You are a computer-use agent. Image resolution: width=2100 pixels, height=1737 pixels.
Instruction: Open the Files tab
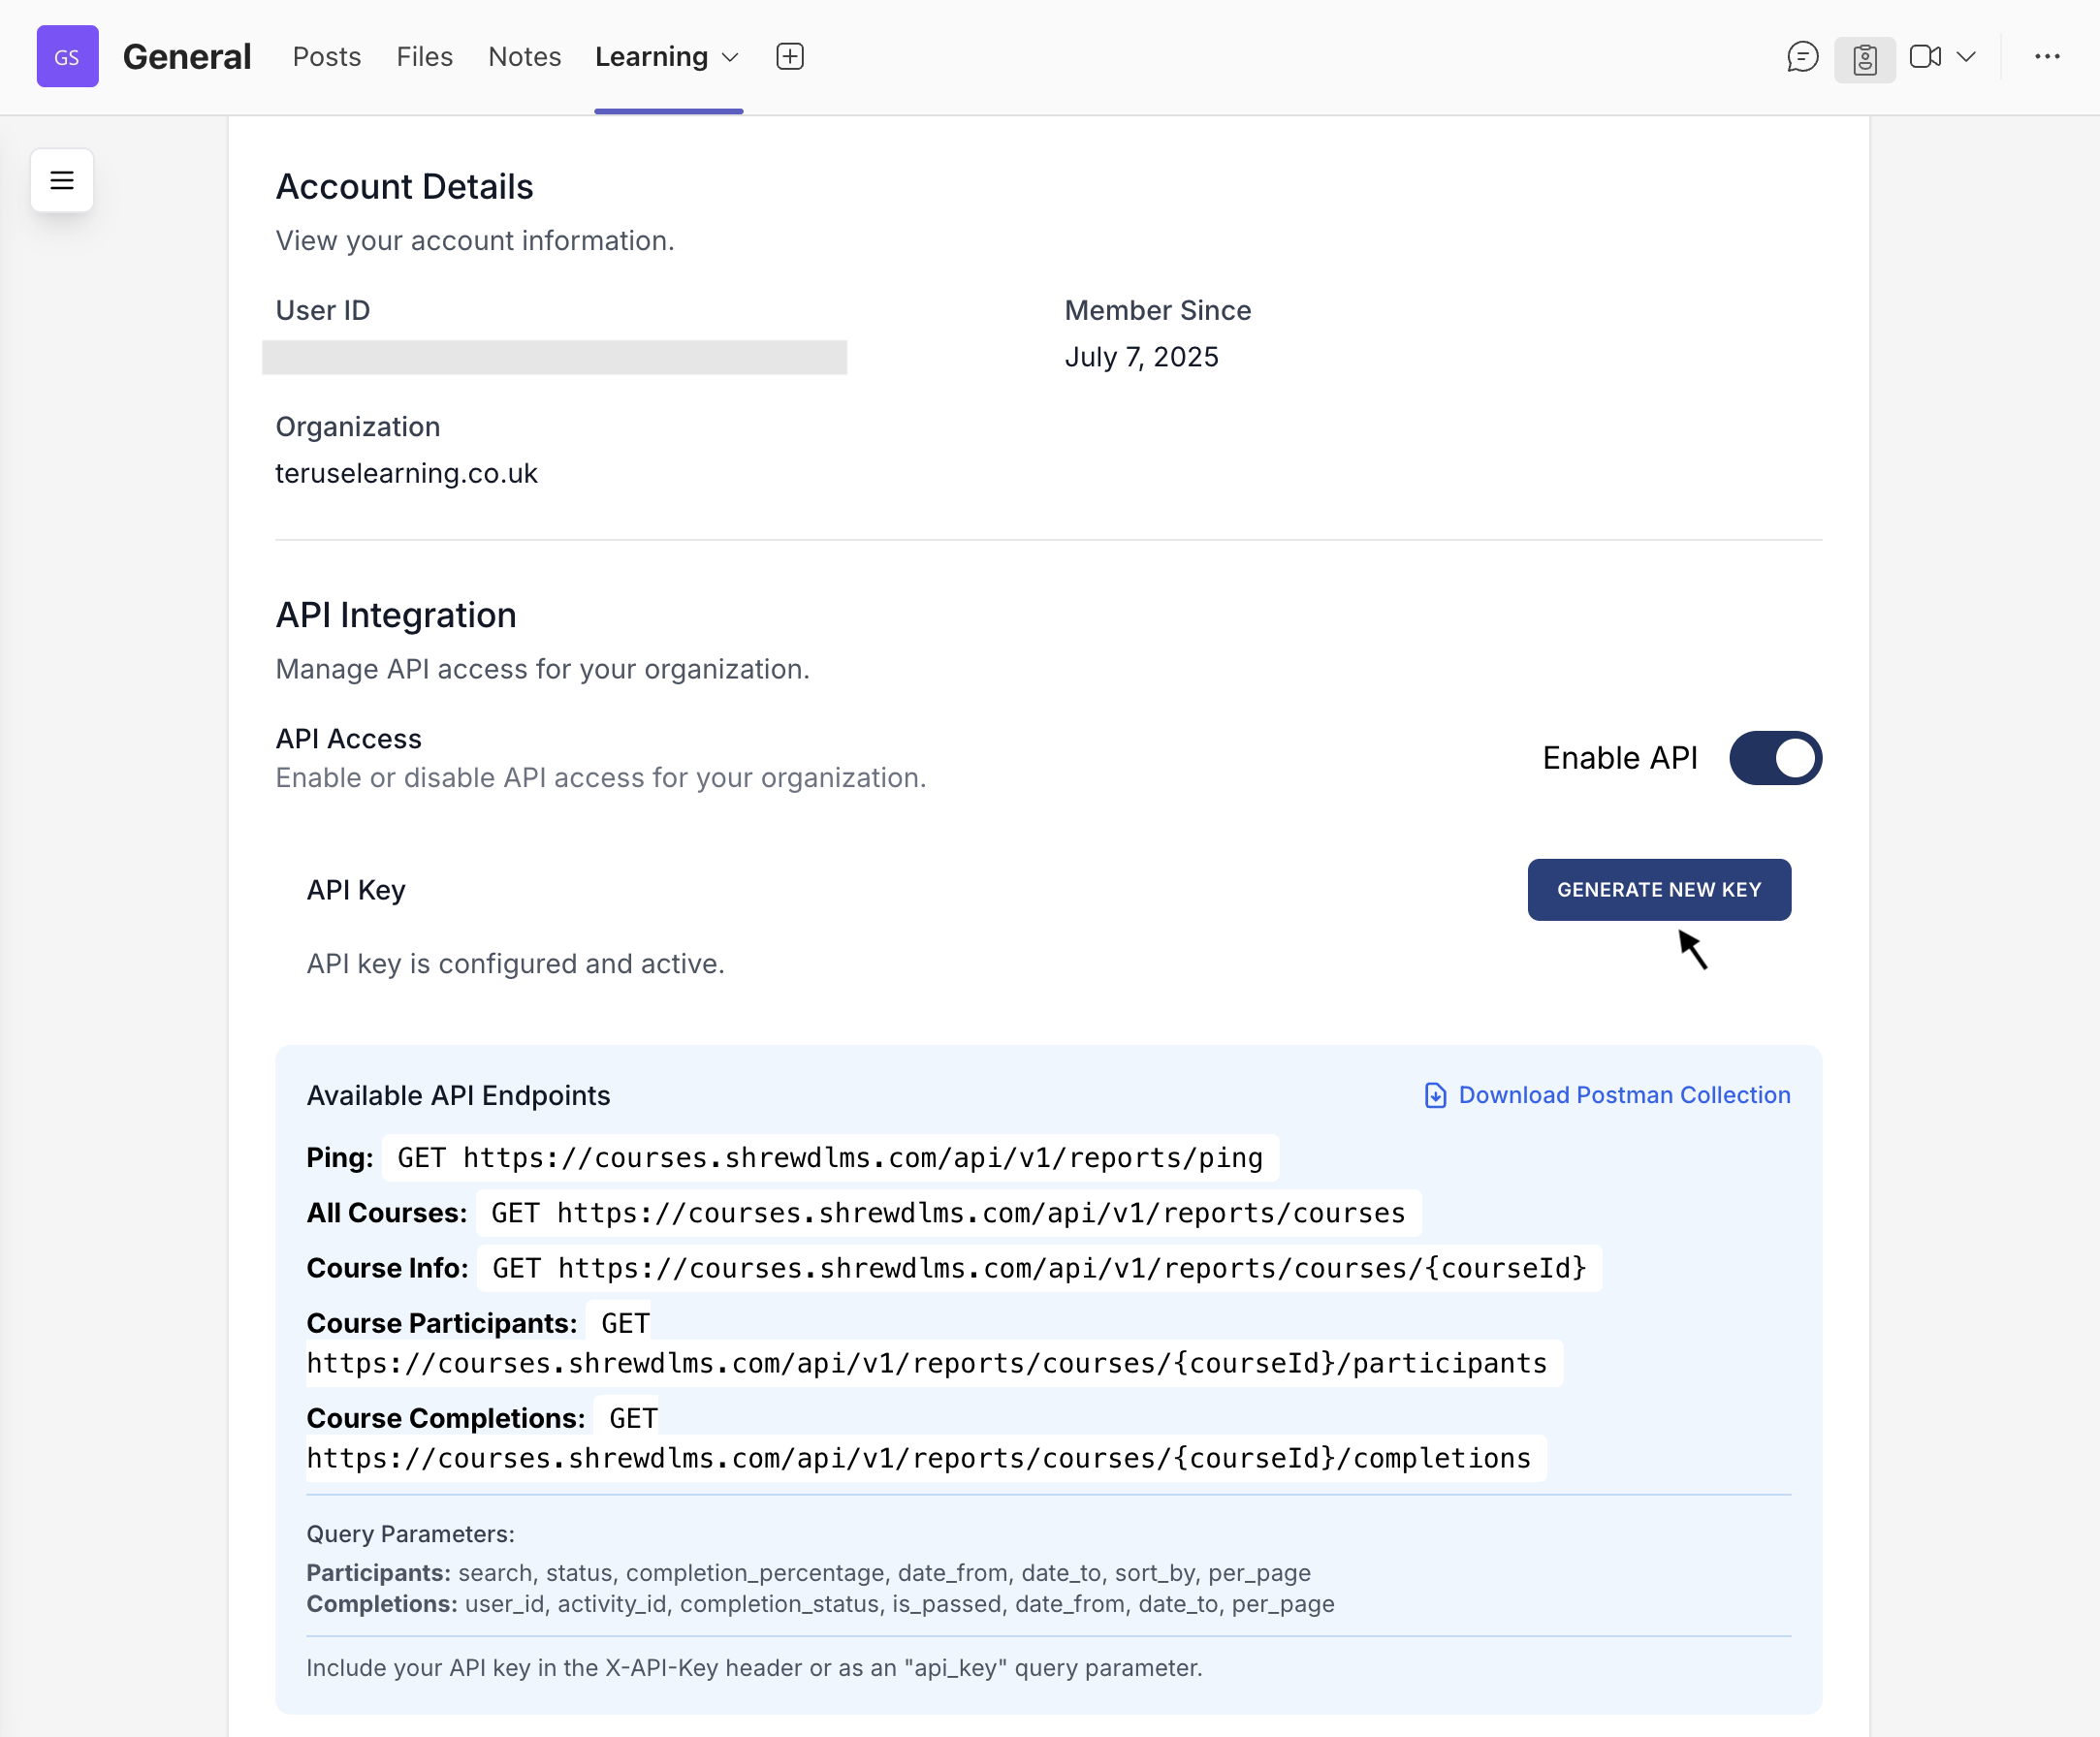(424, 57)
